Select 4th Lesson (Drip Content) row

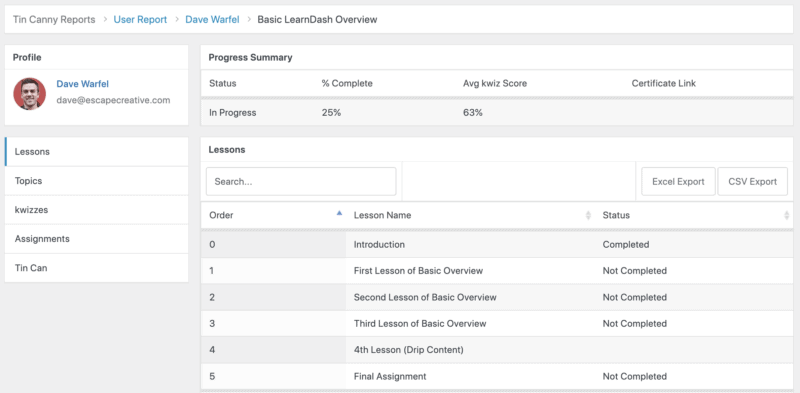[x=497, y=350]
